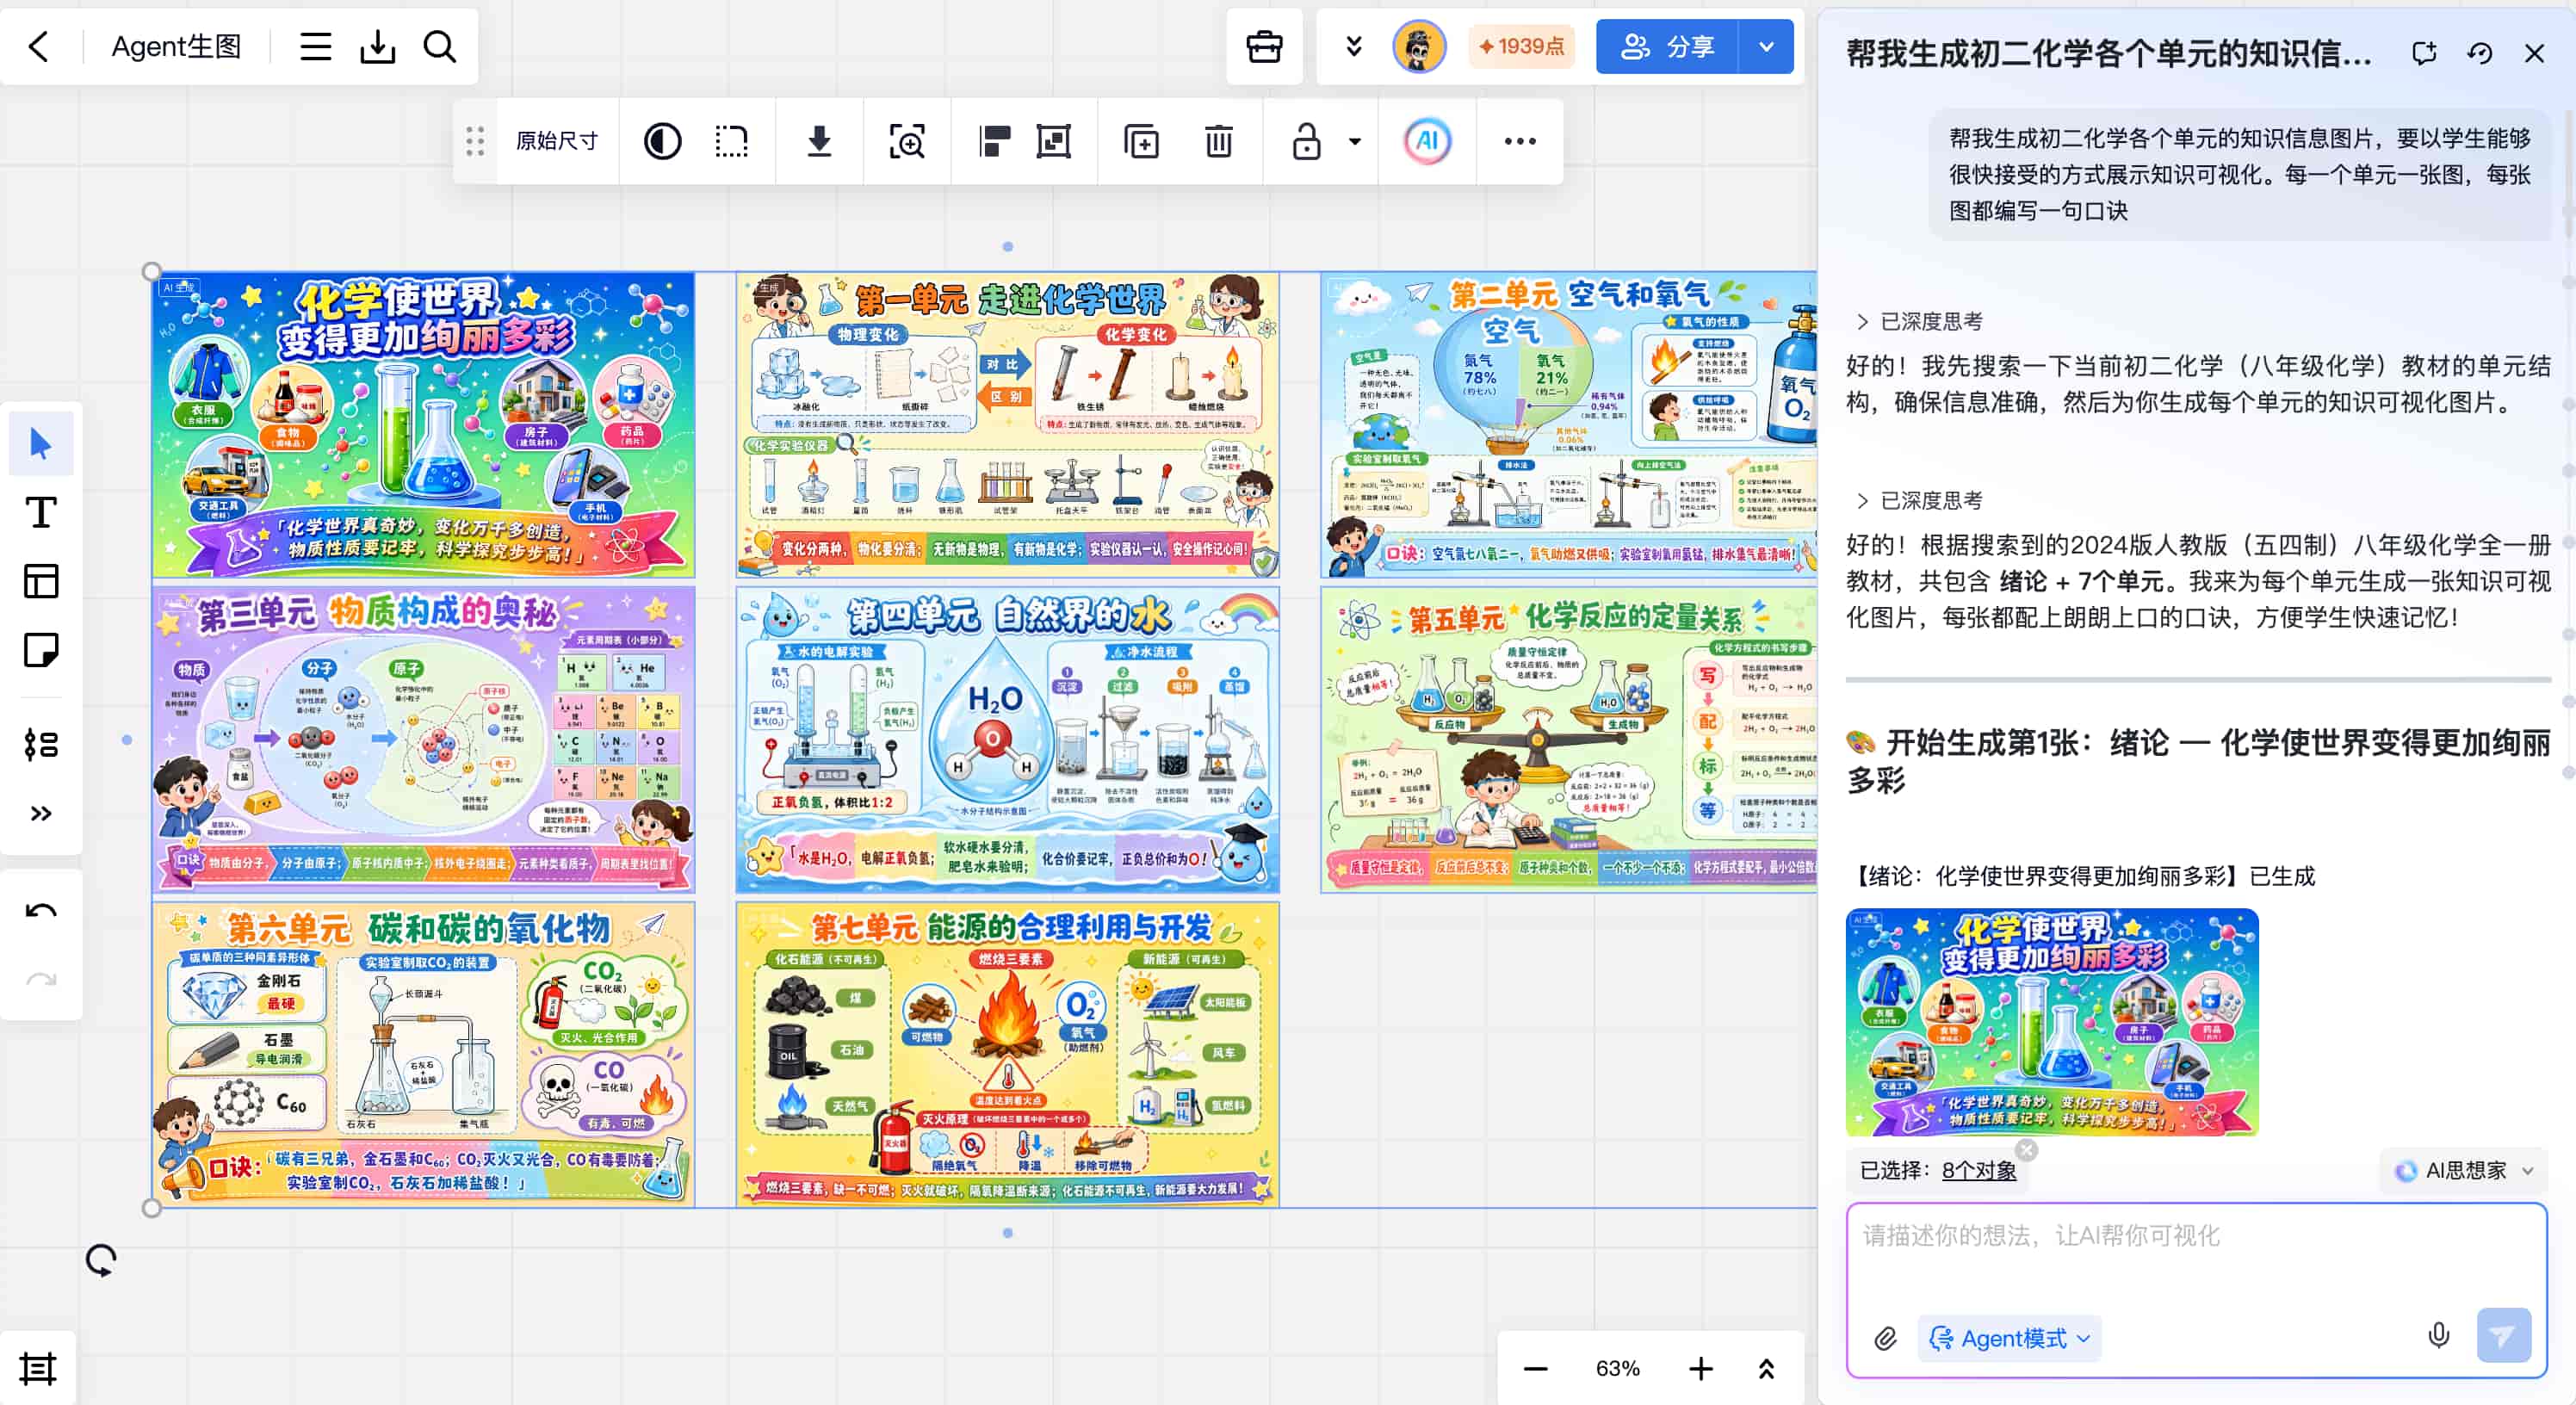This screenshot has width=2576, height=1405.
Task: Toggle the lock icon
Action: [x=1306, y=141]
